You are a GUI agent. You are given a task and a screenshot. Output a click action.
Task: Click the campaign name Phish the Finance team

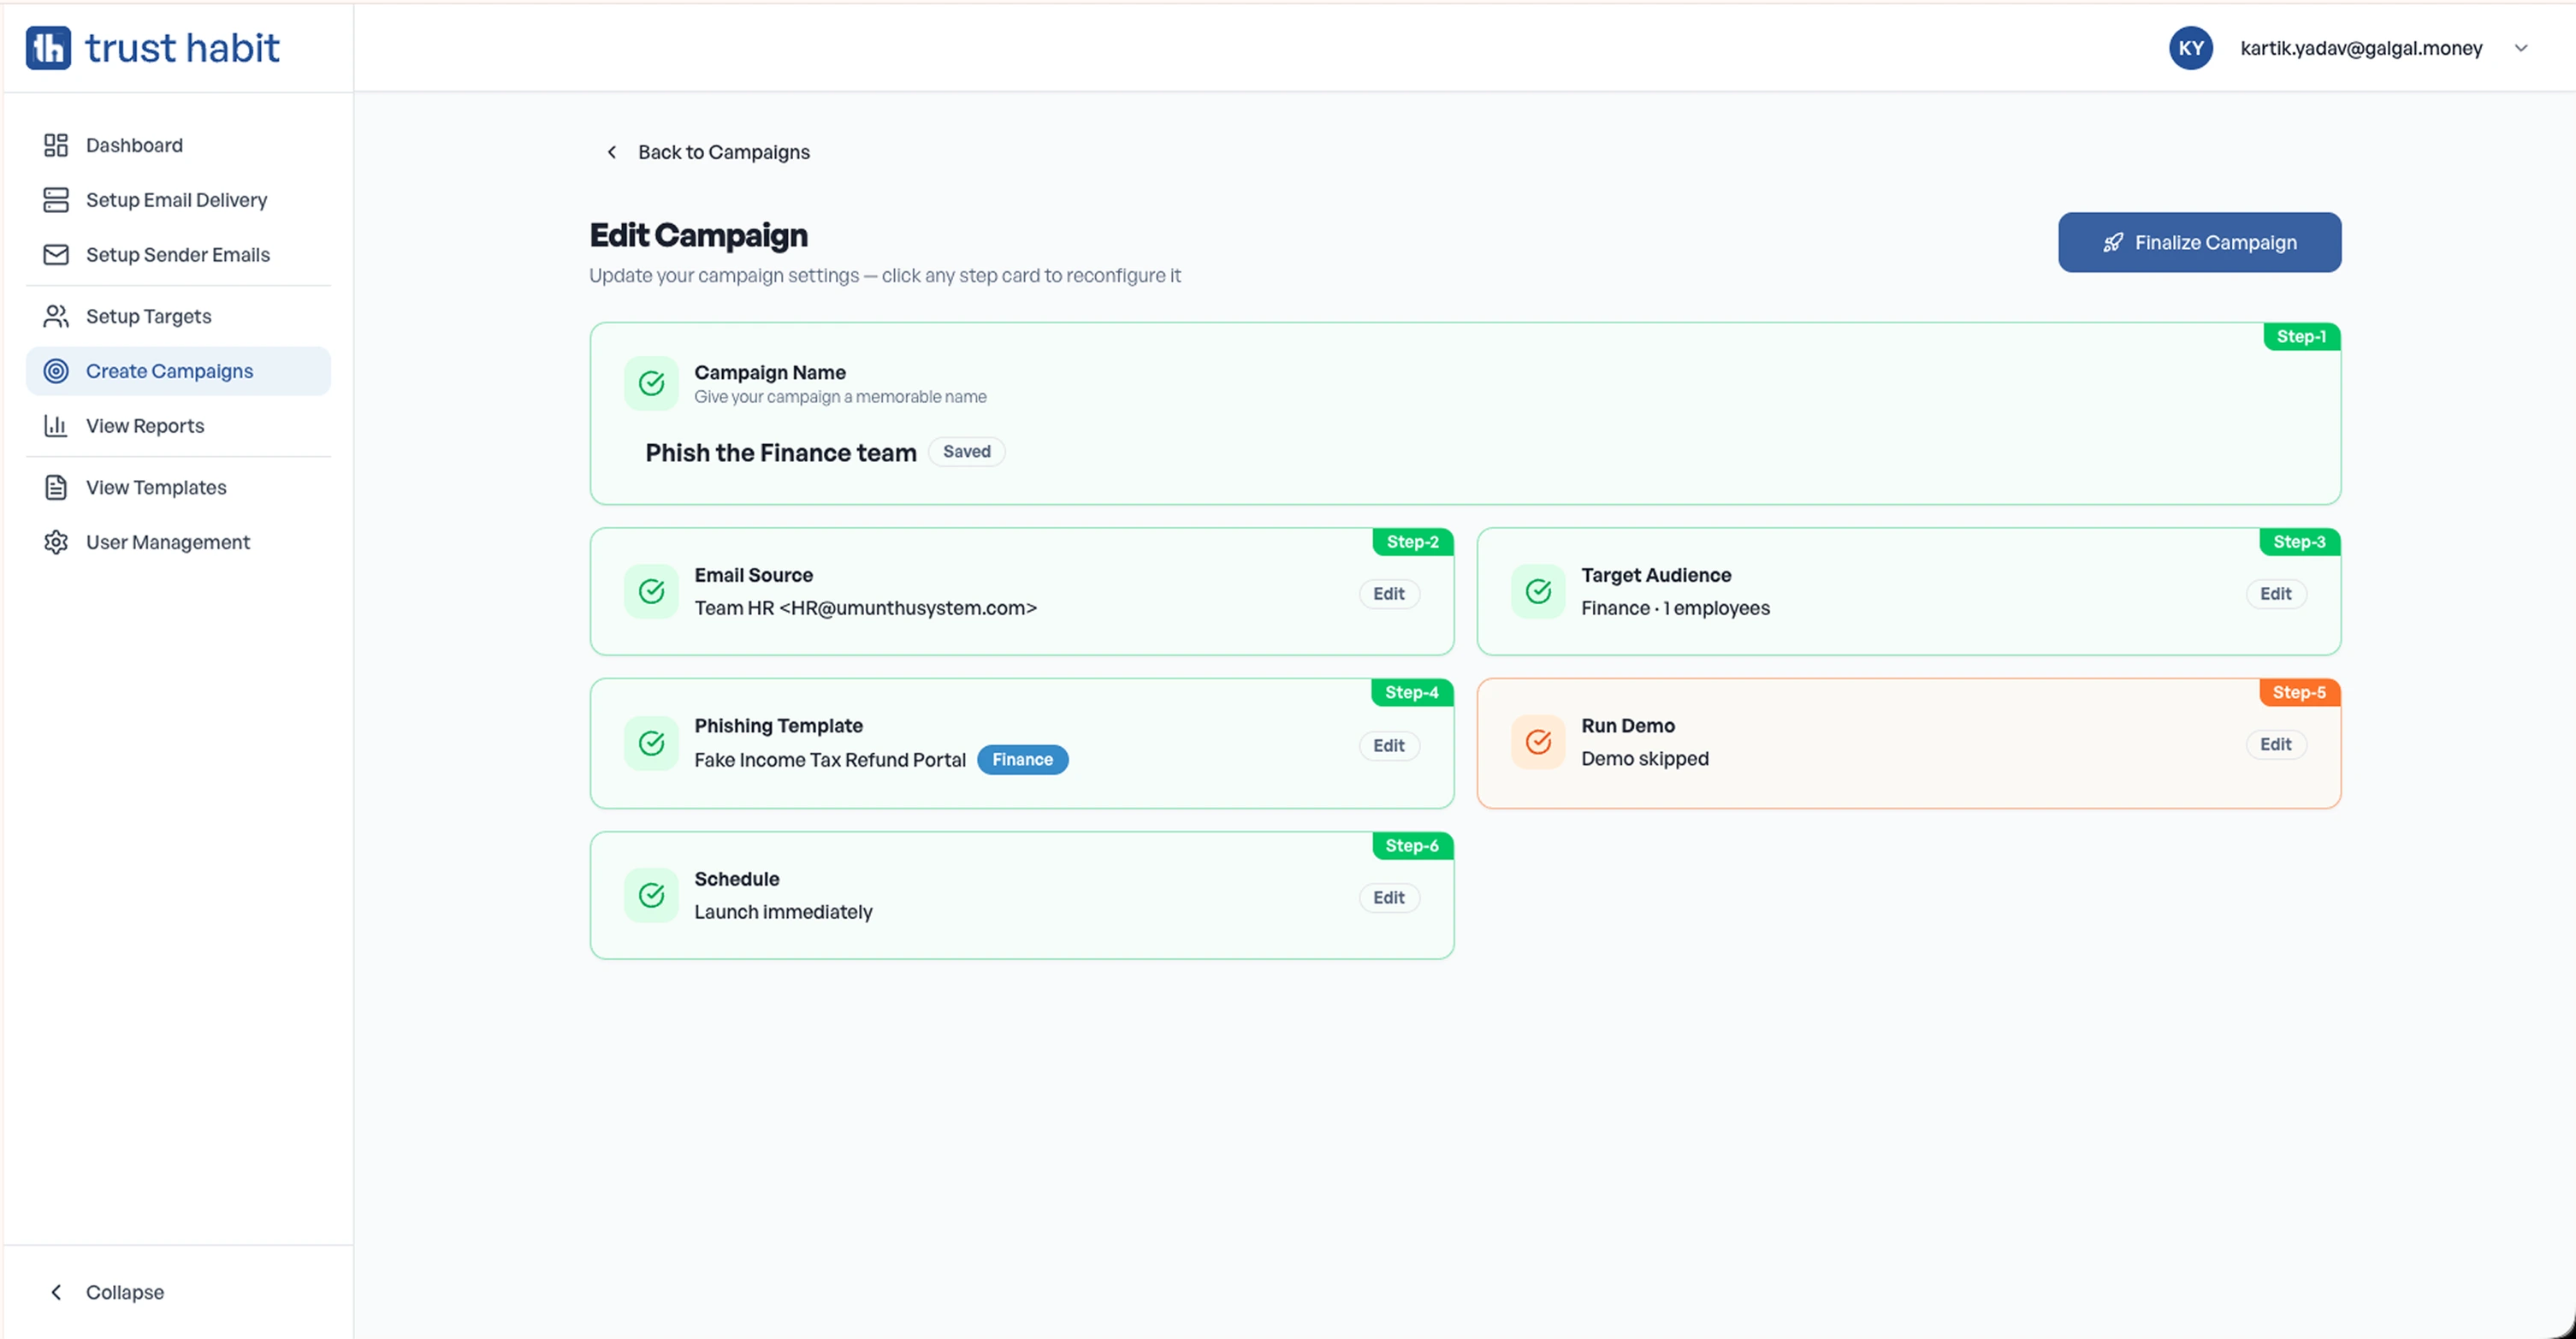tap(780, 453)
